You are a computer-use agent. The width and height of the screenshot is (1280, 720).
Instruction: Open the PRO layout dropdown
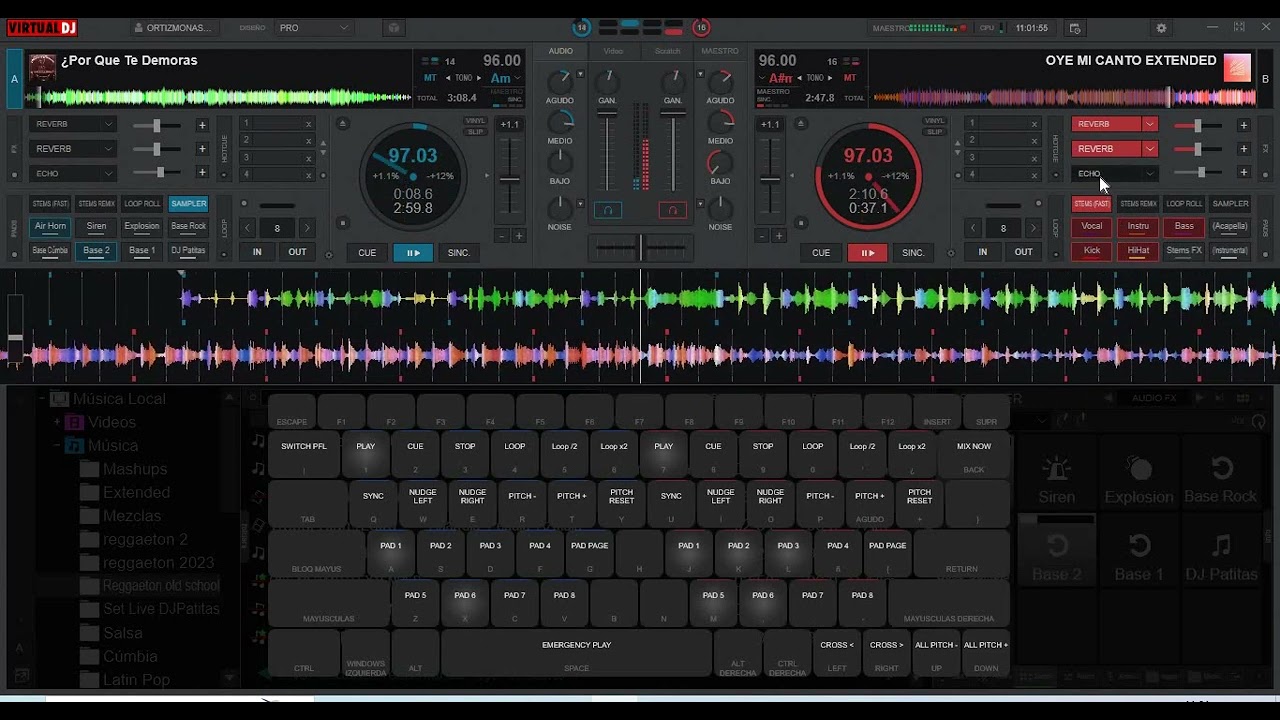[313, 28]
